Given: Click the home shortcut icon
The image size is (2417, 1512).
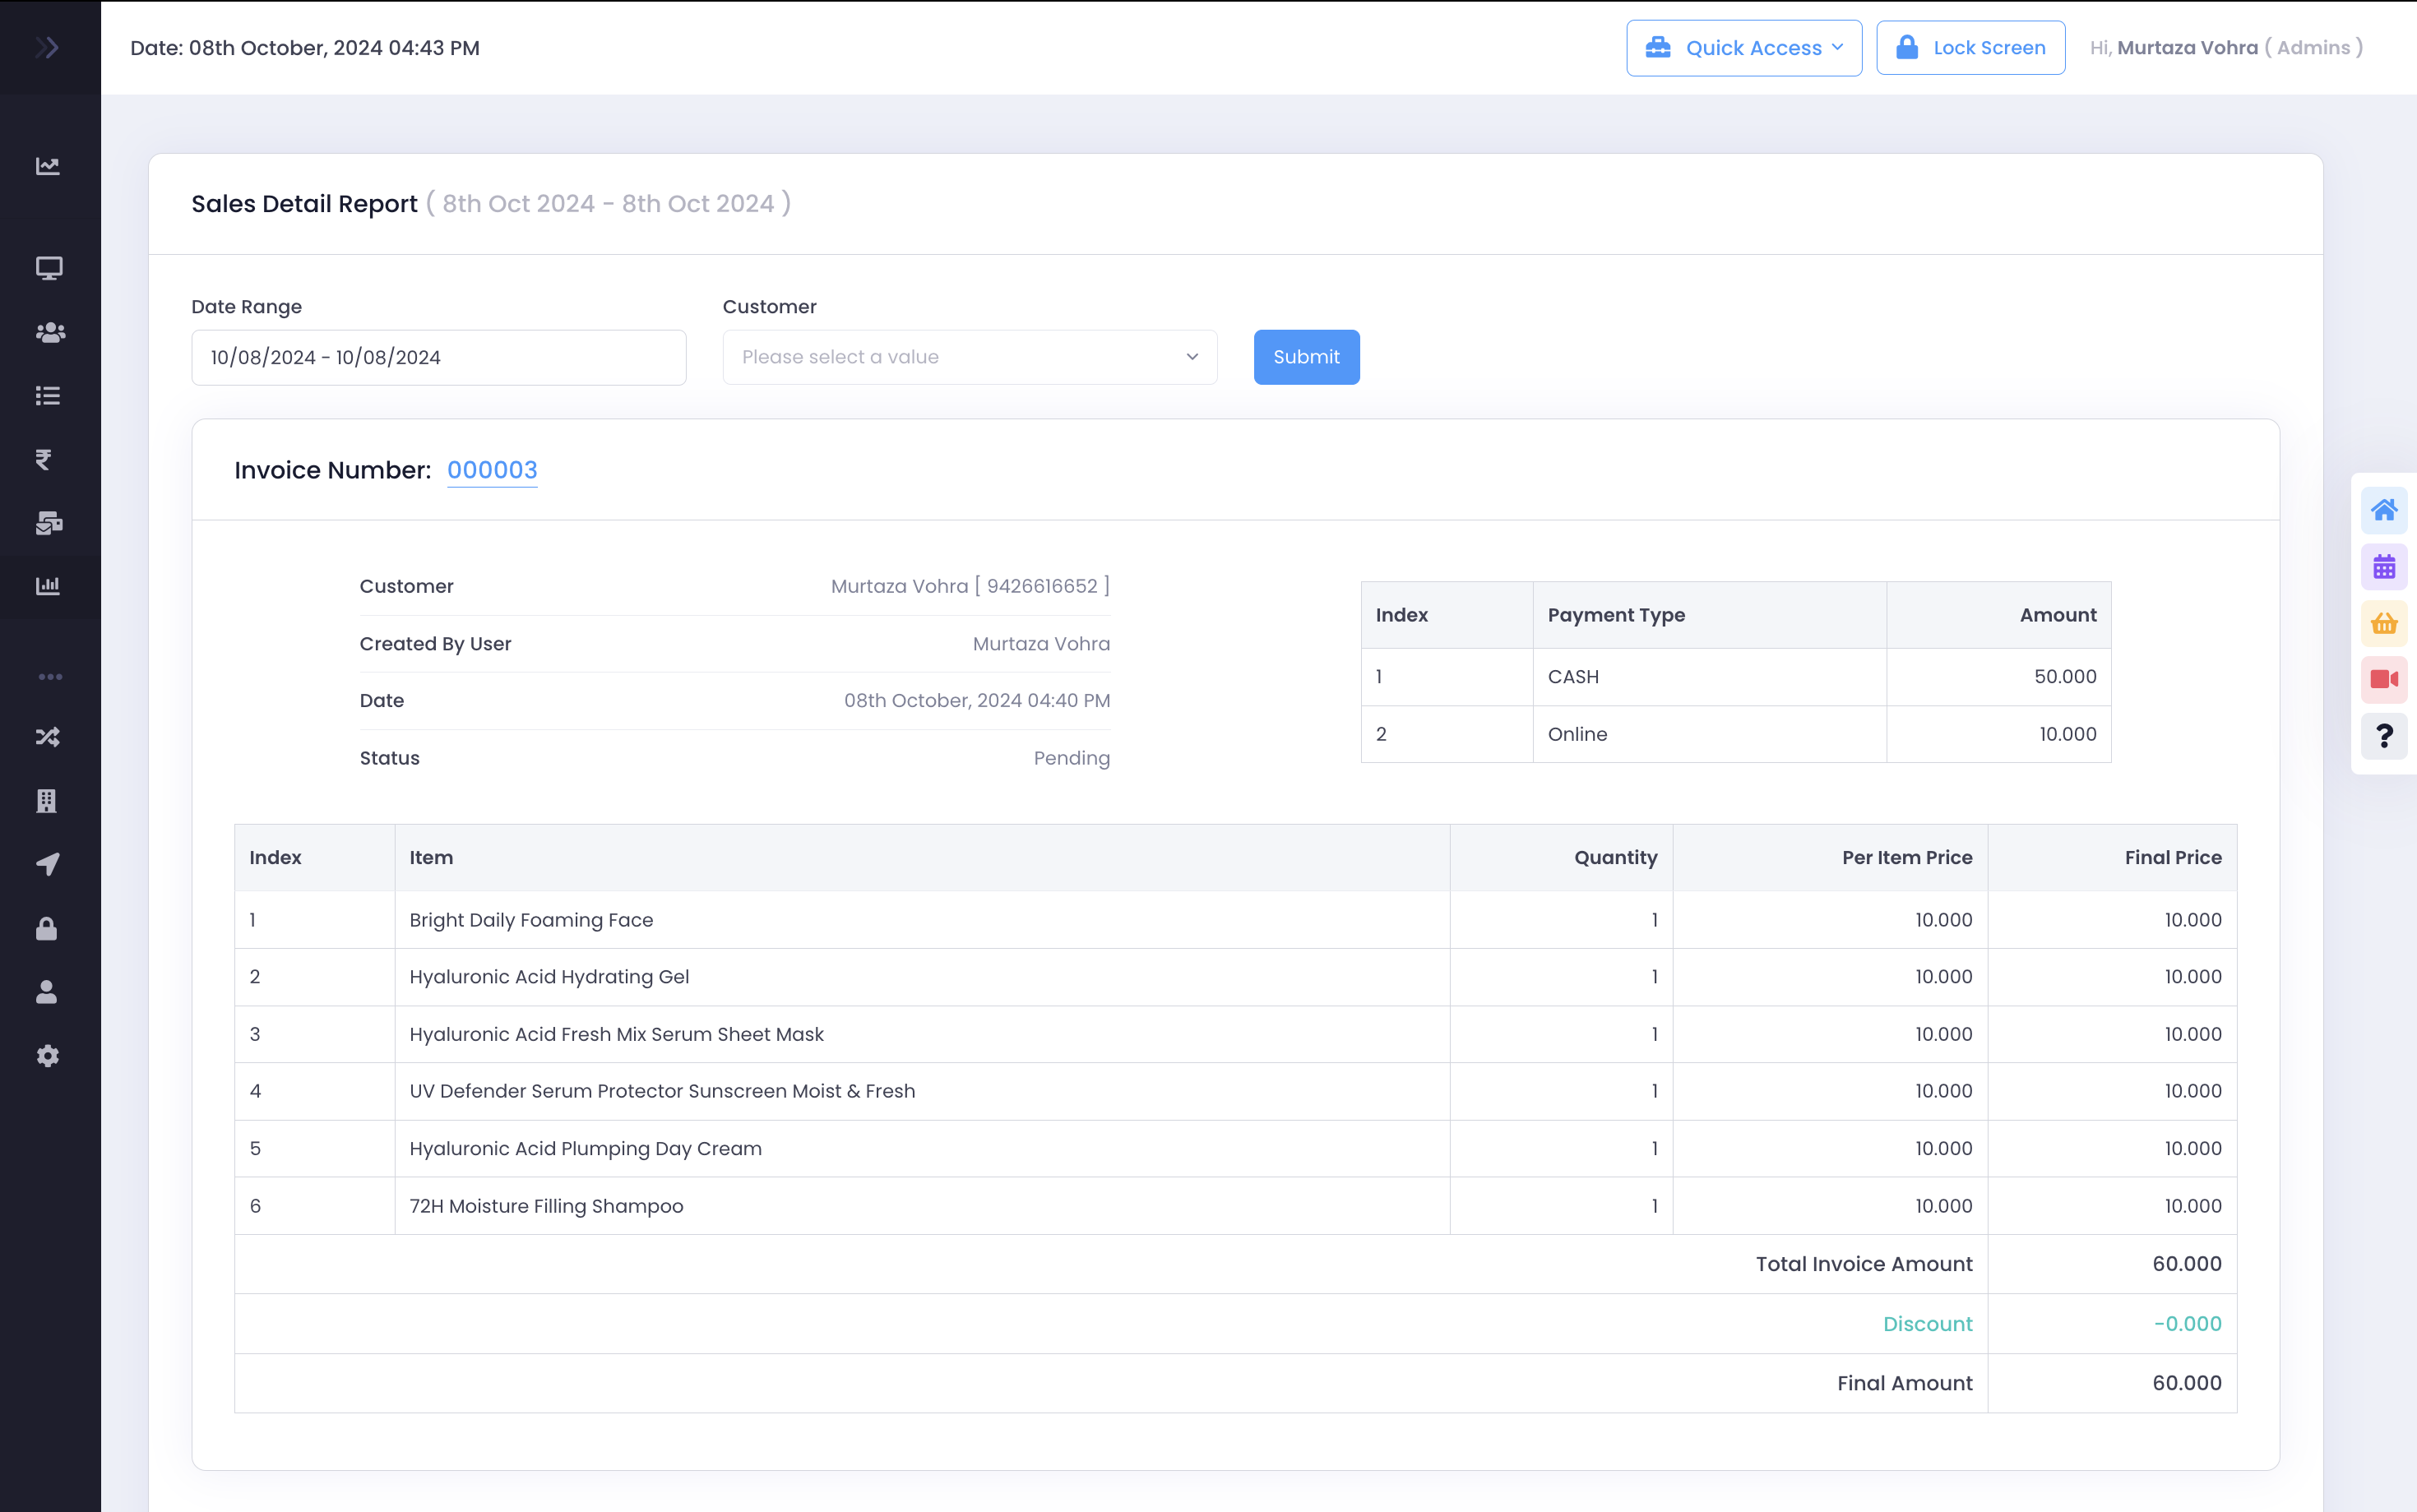Looking at the screenshot, I should pyautogui.click(x=2384, y=510).
